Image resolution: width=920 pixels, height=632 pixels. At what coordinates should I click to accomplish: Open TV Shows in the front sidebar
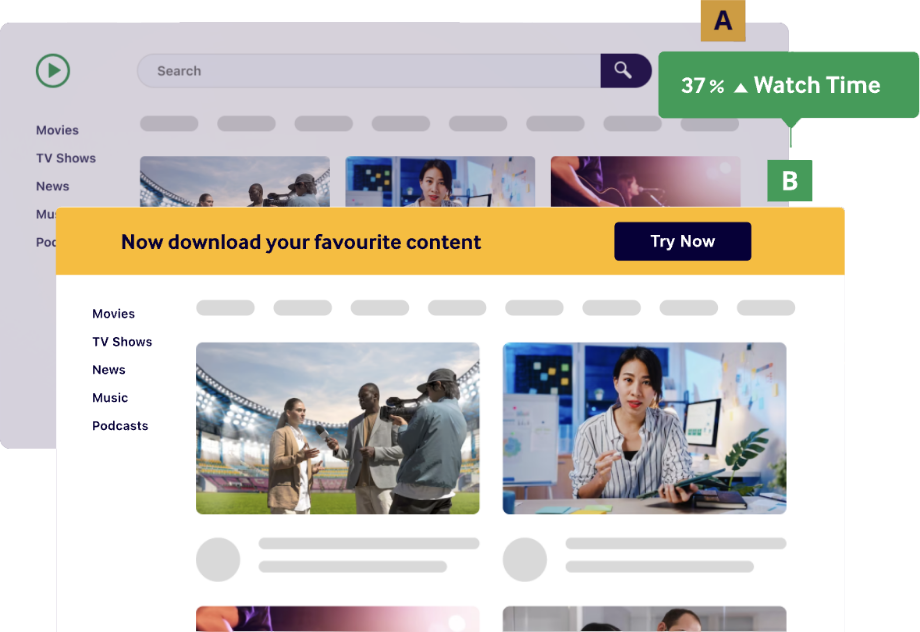pyautogui.click(x=122, y=342)
